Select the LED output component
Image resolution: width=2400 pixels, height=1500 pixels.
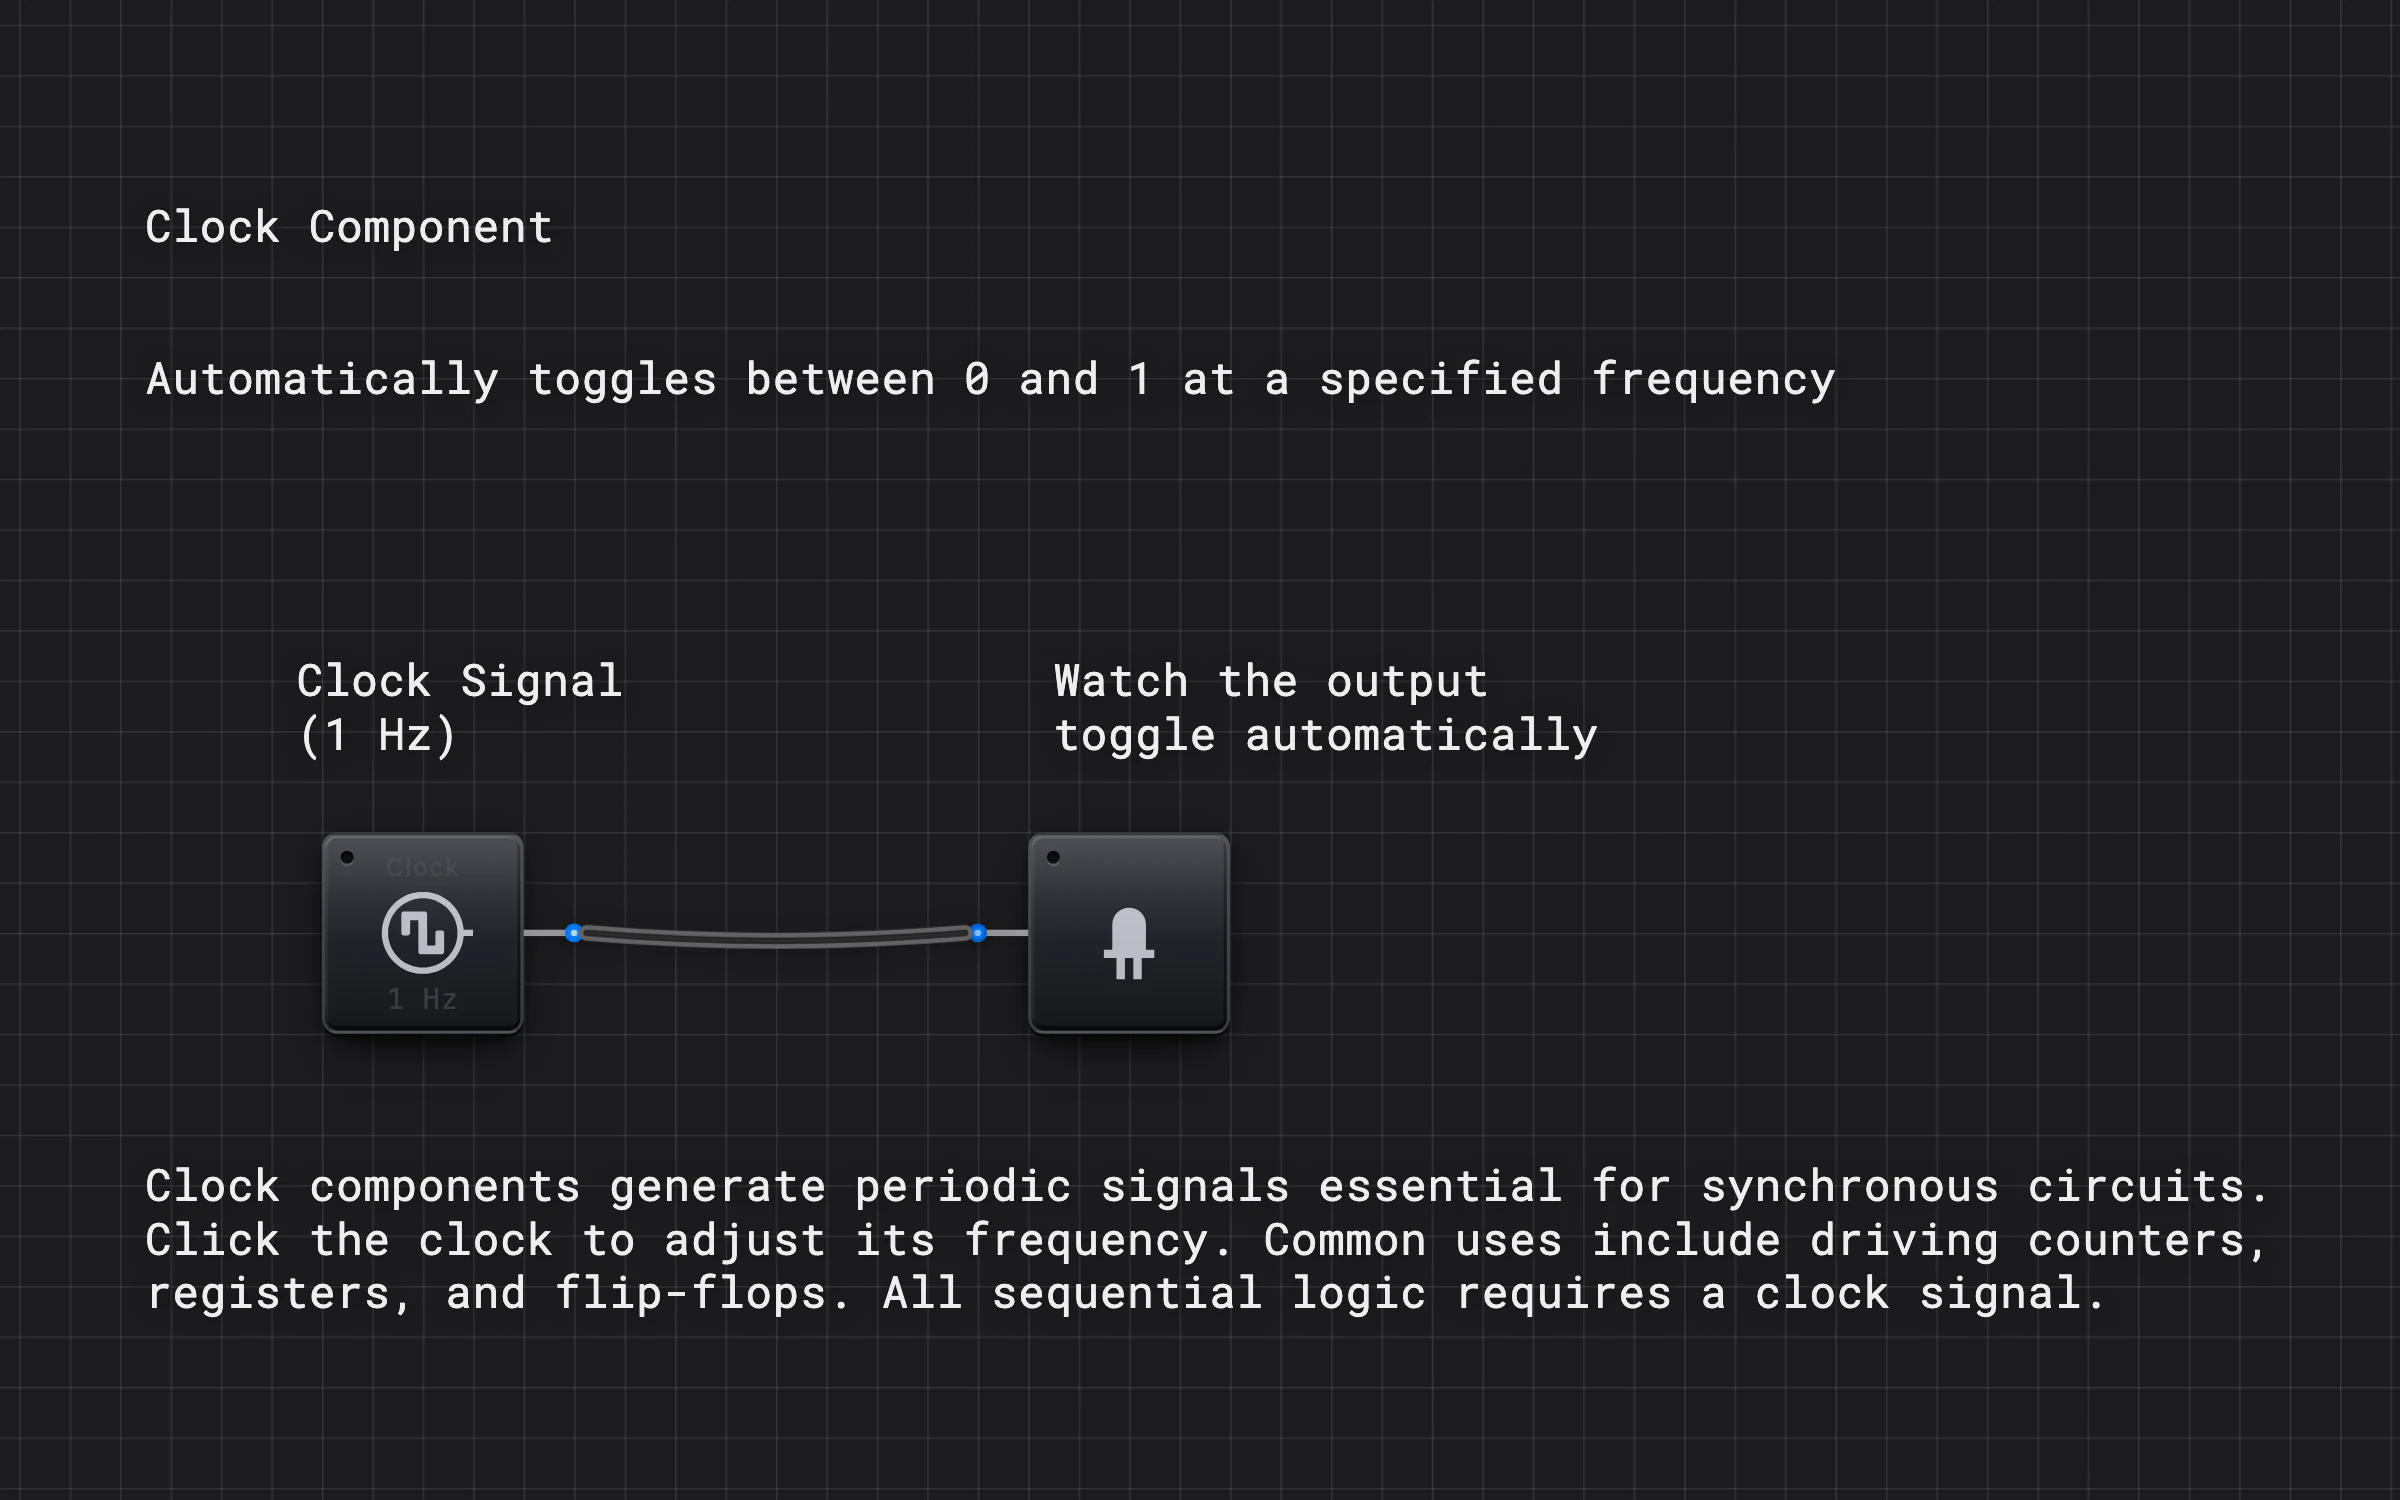click(1129, 933)
